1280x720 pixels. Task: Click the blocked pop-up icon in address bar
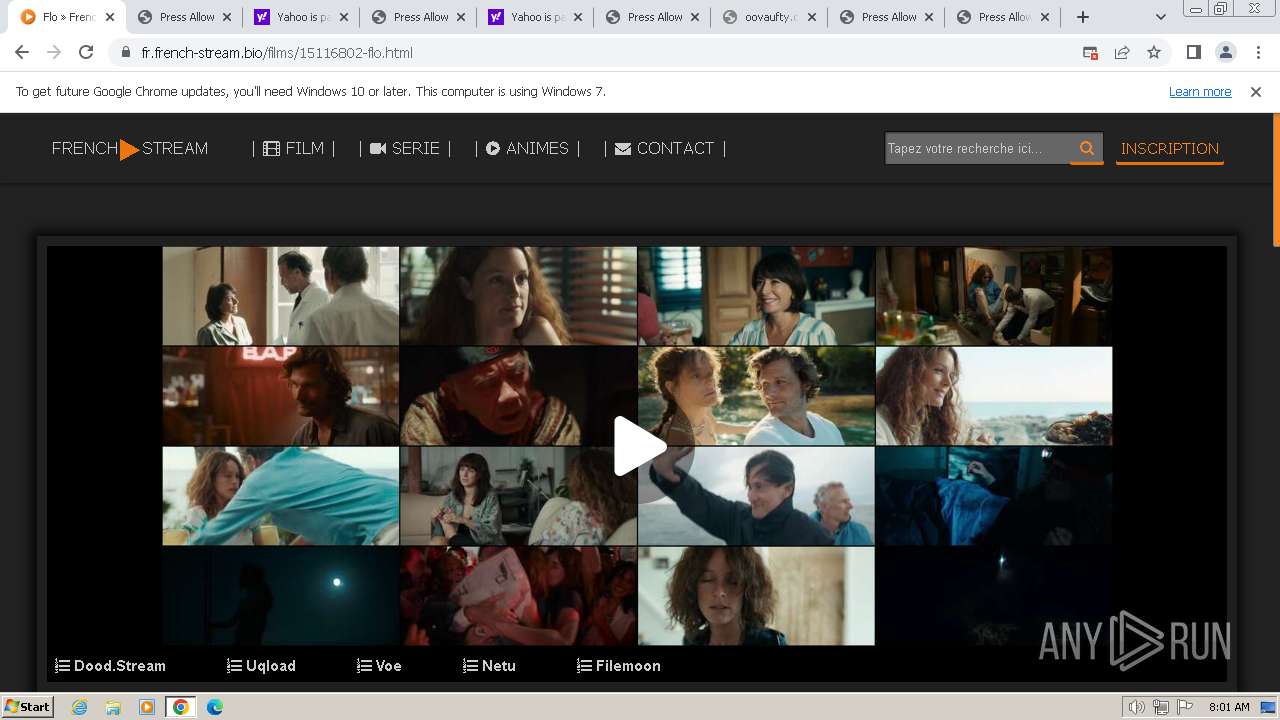1090,52
